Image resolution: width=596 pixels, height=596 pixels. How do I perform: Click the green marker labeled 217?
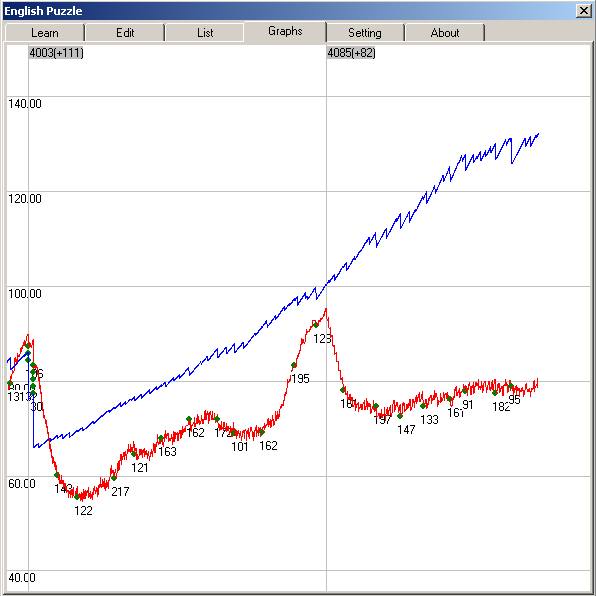click(114, 478)
